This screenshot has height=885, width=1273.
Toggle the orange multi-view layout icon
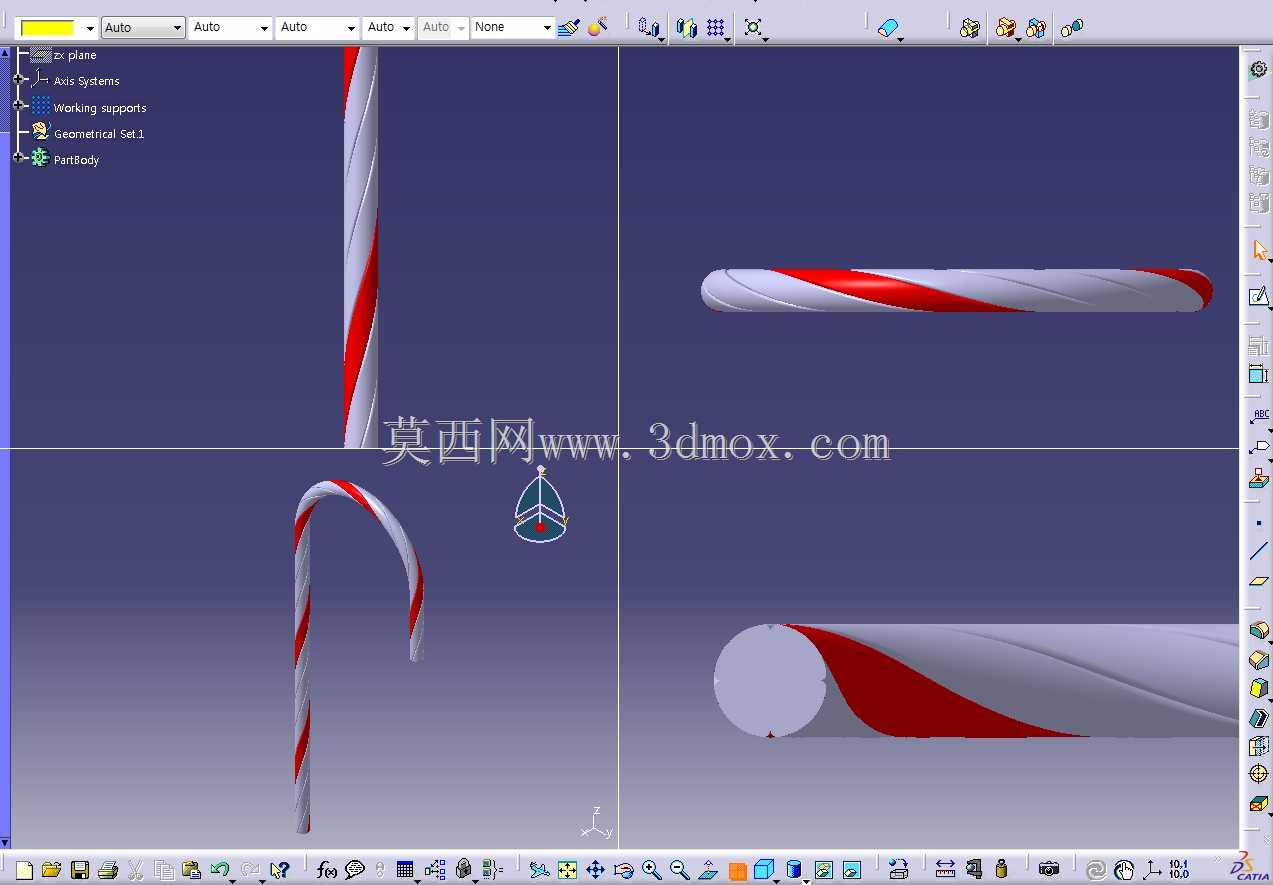[x=737, y=871]
